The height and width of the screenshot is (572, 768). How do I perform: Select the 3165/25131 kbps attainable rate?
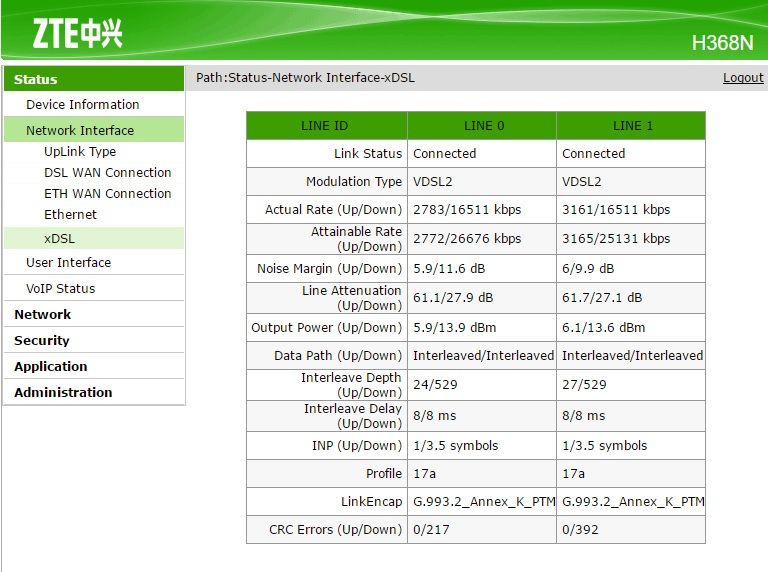pyautogui.click(x=616, y=238)
